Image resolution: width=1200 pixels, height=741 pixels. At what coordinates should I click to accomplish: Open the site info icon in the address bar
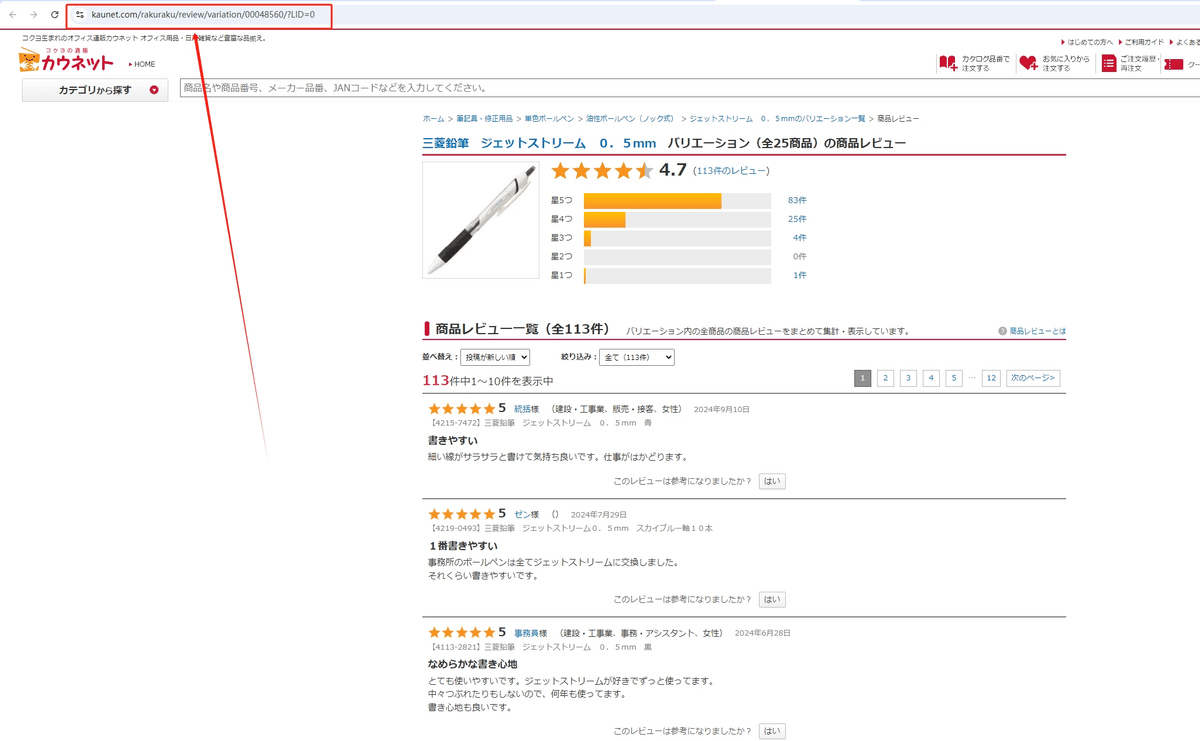point(80,15)
